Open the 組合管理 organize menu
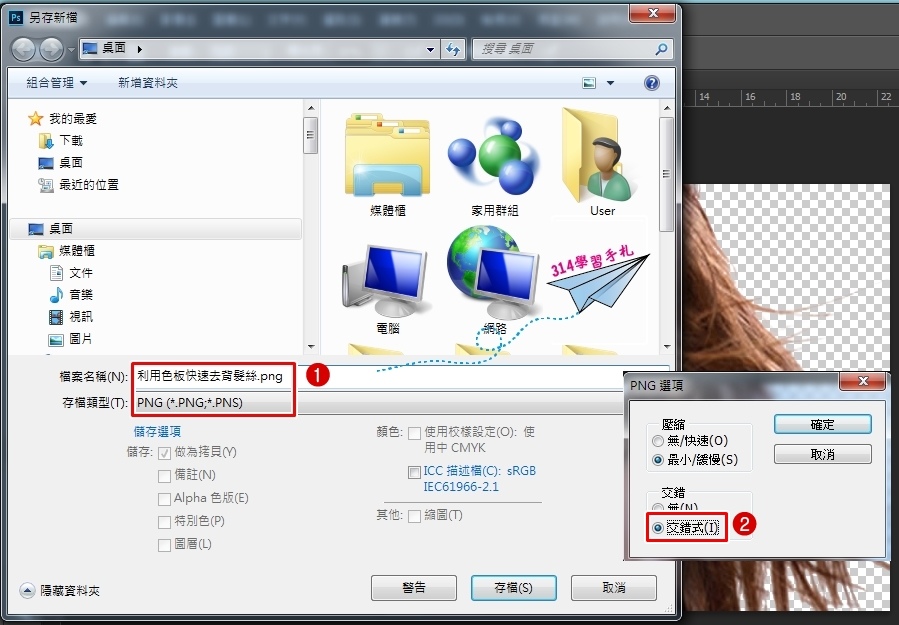This screenshot has width=899, height=625. (56, 83)
